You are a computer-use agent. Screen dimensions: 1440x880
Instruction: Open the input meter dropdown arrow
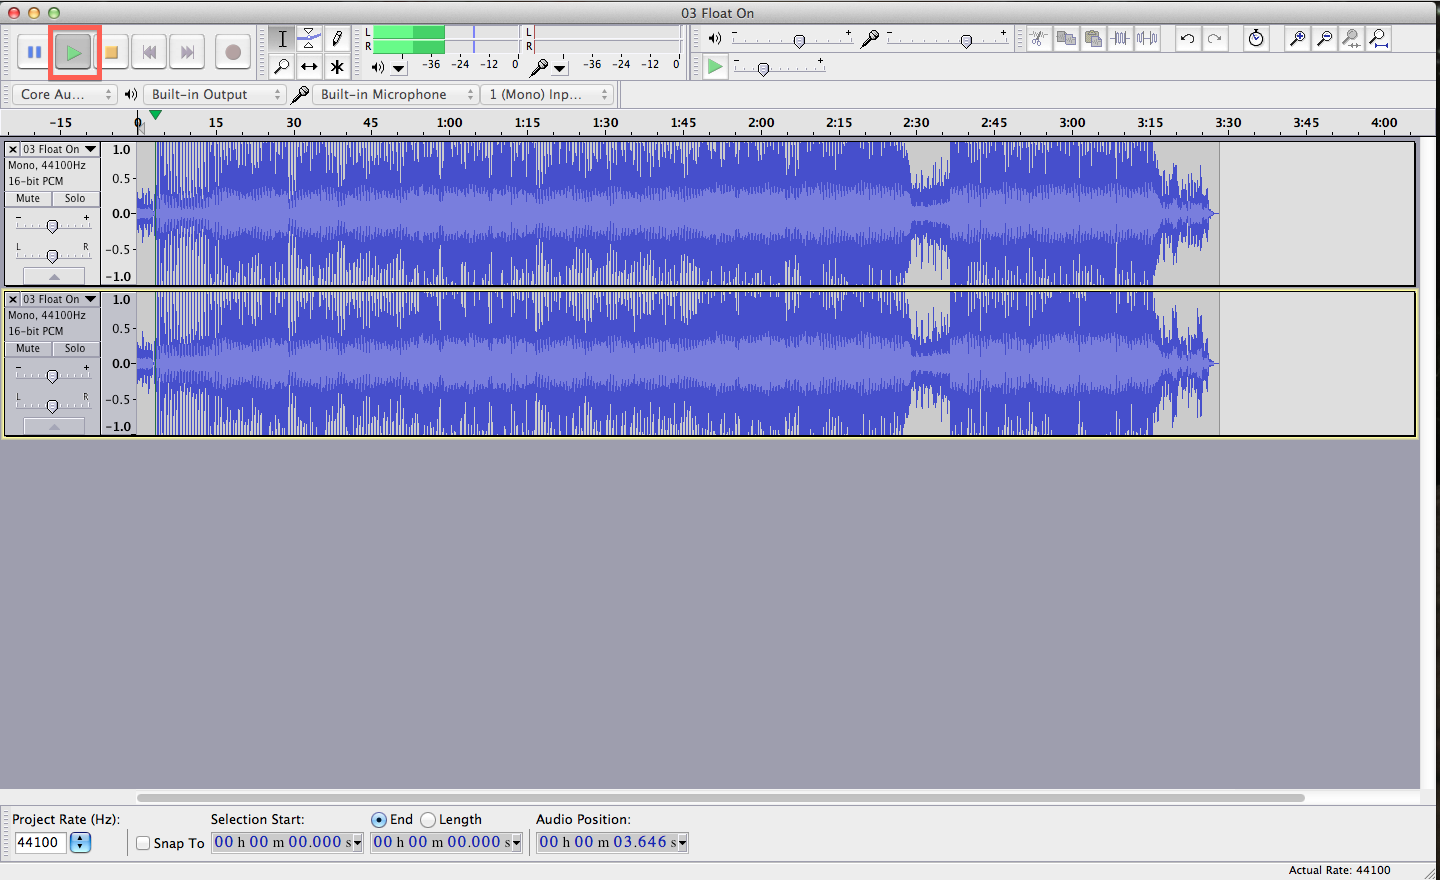click(x=560, y=68)
